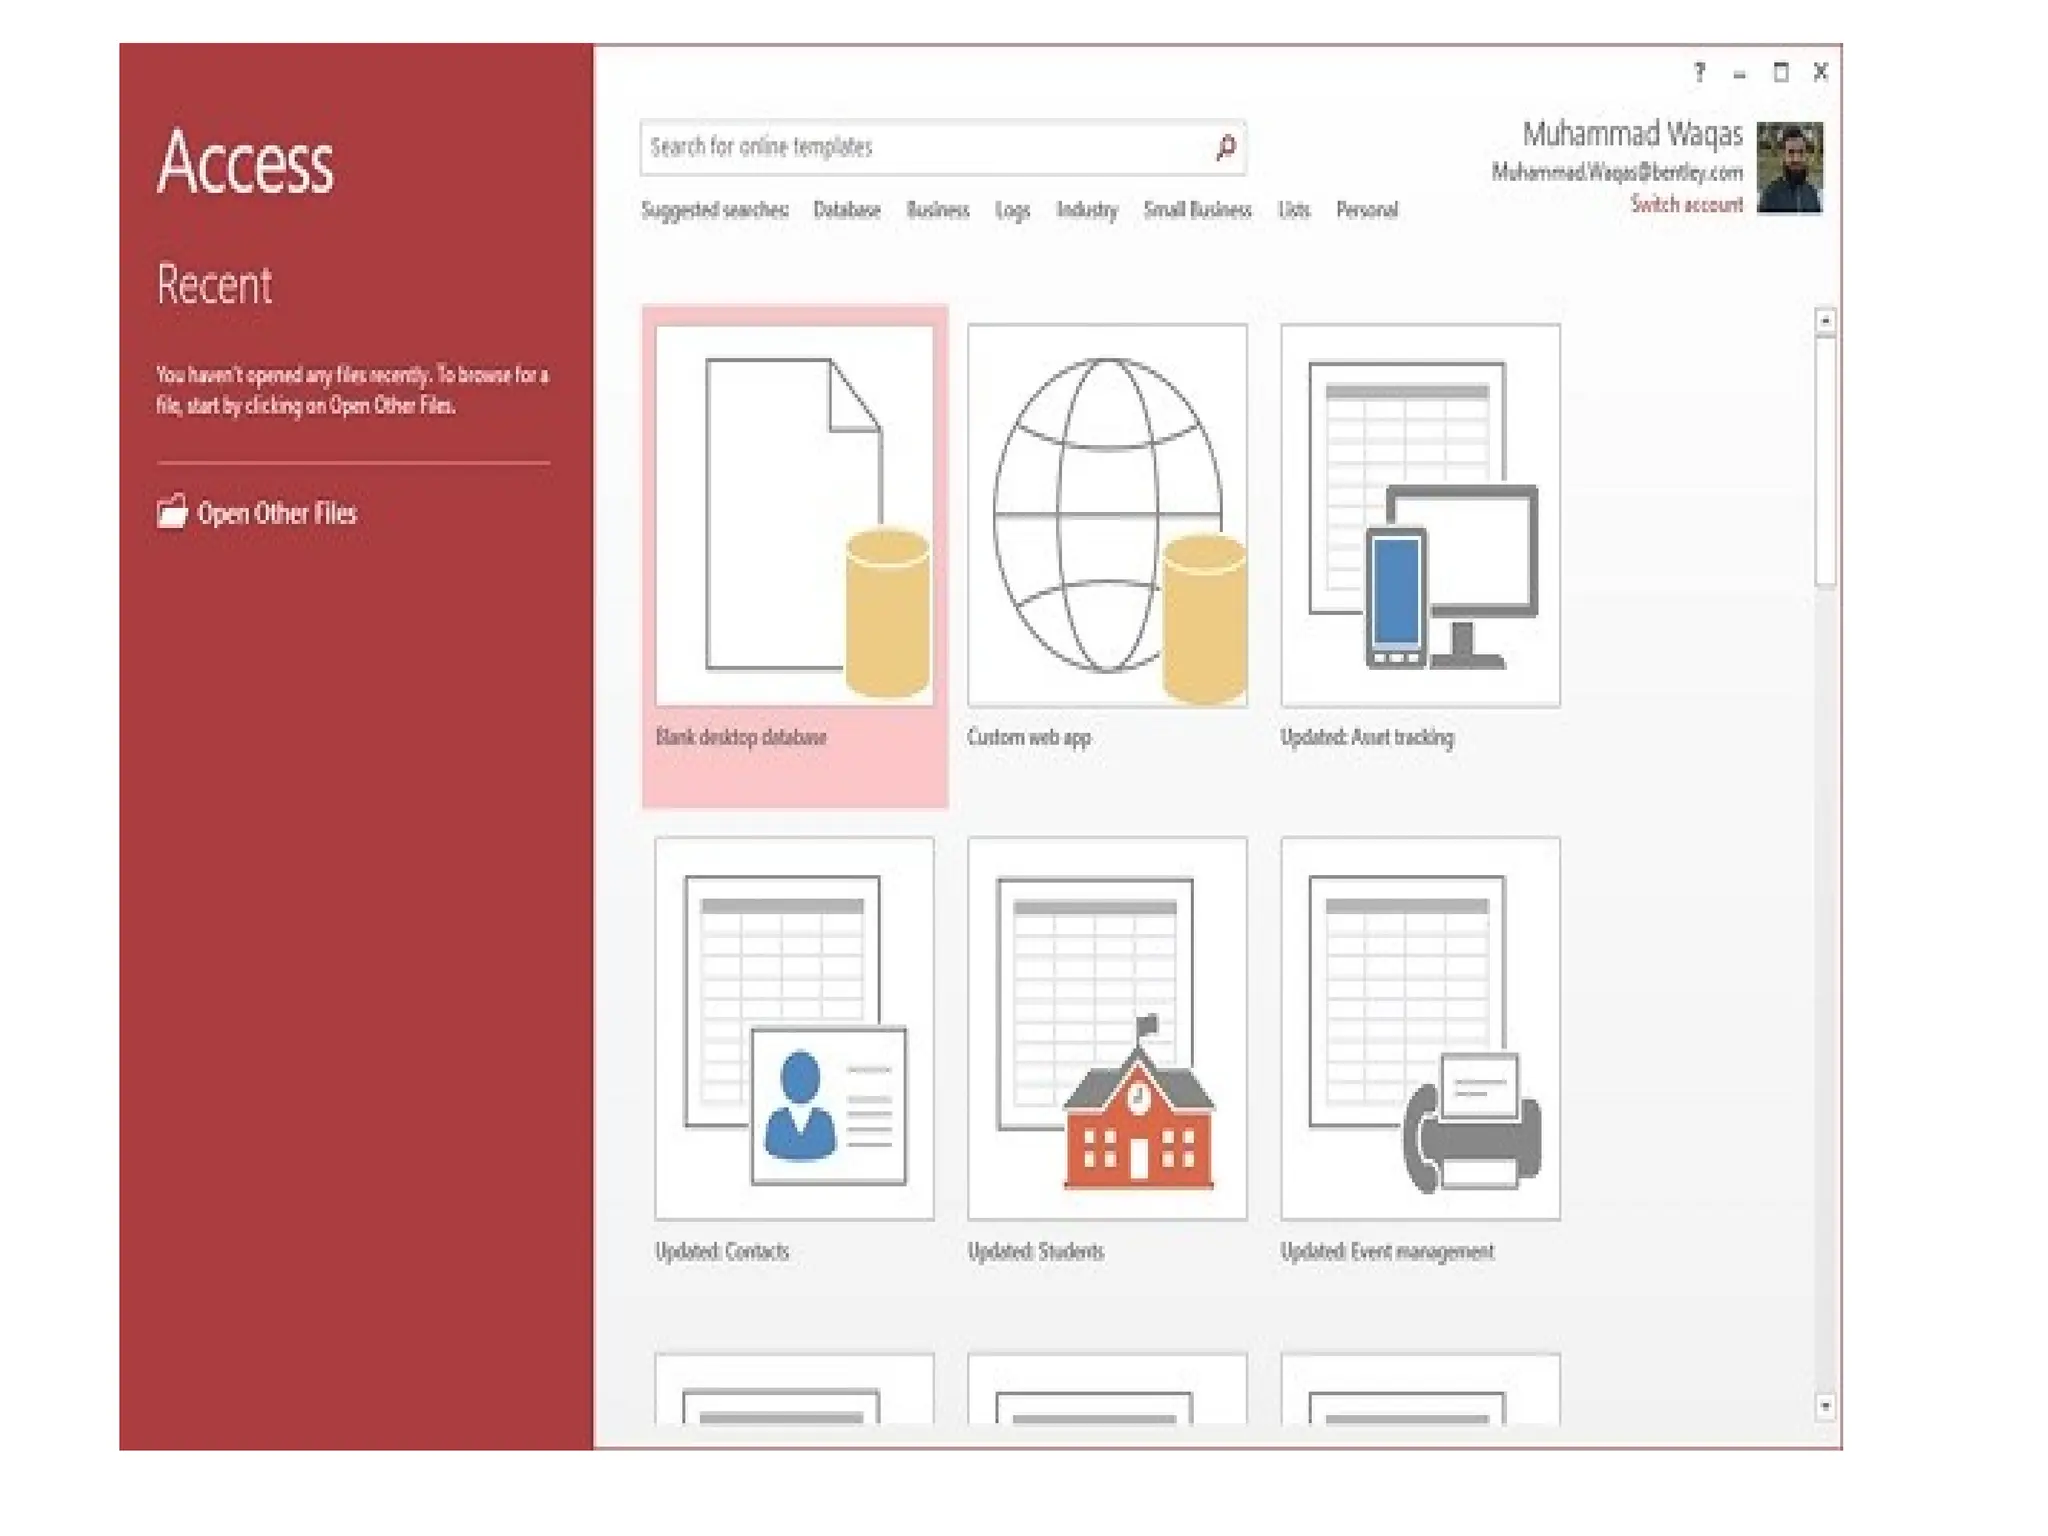Viewport: 2048px width, 1536px height.
Task: Click the Open Other Files folder icon
Action: [172, 512]
